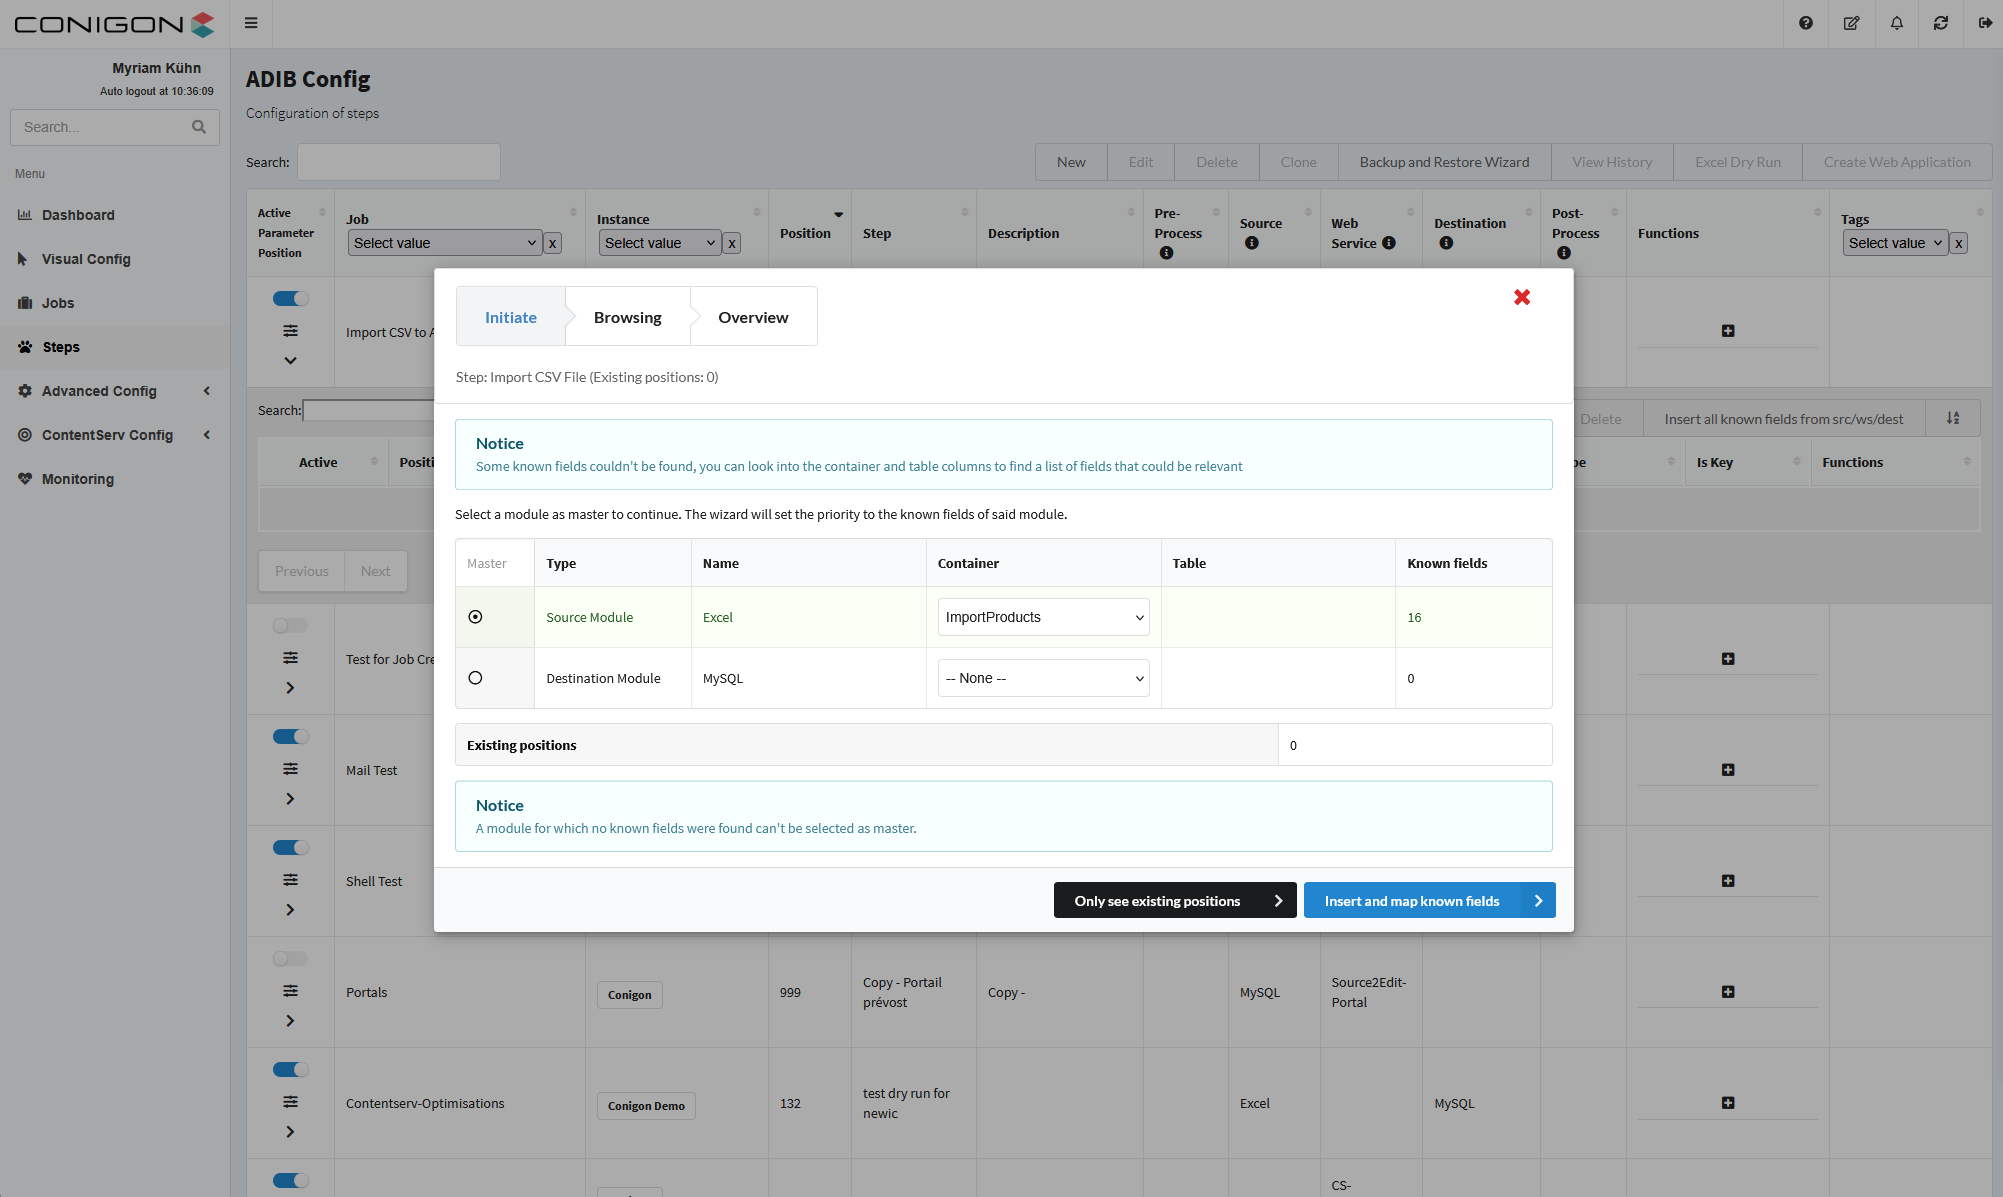Open the ImportProducts container dropdown
This screenshot has height=1197, width=2003.
1043,617
